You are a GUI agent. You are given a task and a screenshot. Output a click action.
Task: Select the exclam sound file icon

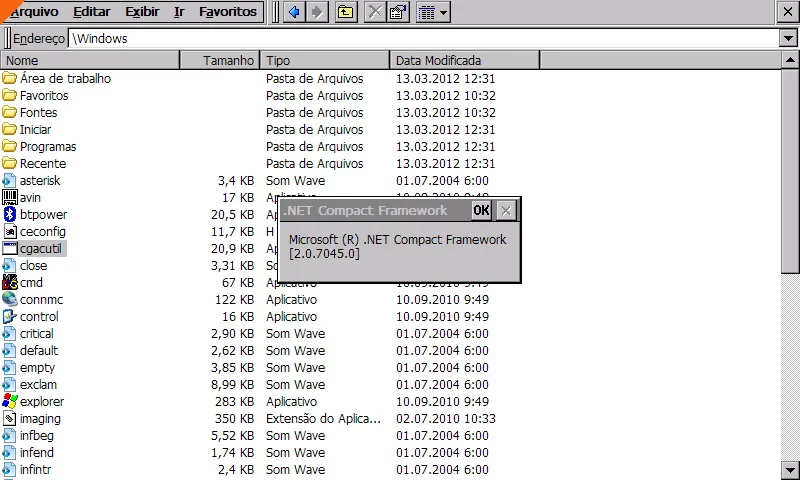tap(9, 384)
